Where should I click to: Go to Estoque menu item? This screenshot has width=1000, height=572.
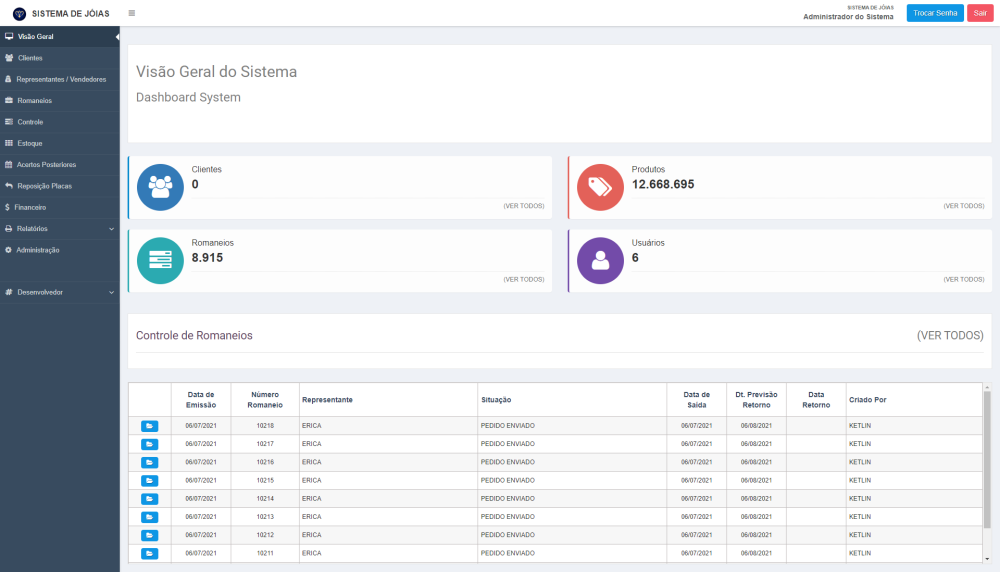point(60,143)
